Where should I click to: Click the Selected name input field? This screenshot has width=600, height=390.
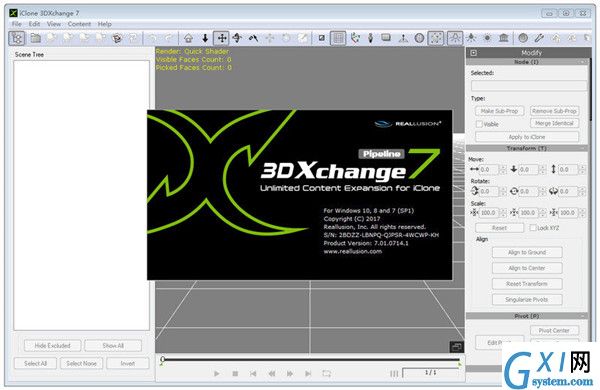[528, 85]
